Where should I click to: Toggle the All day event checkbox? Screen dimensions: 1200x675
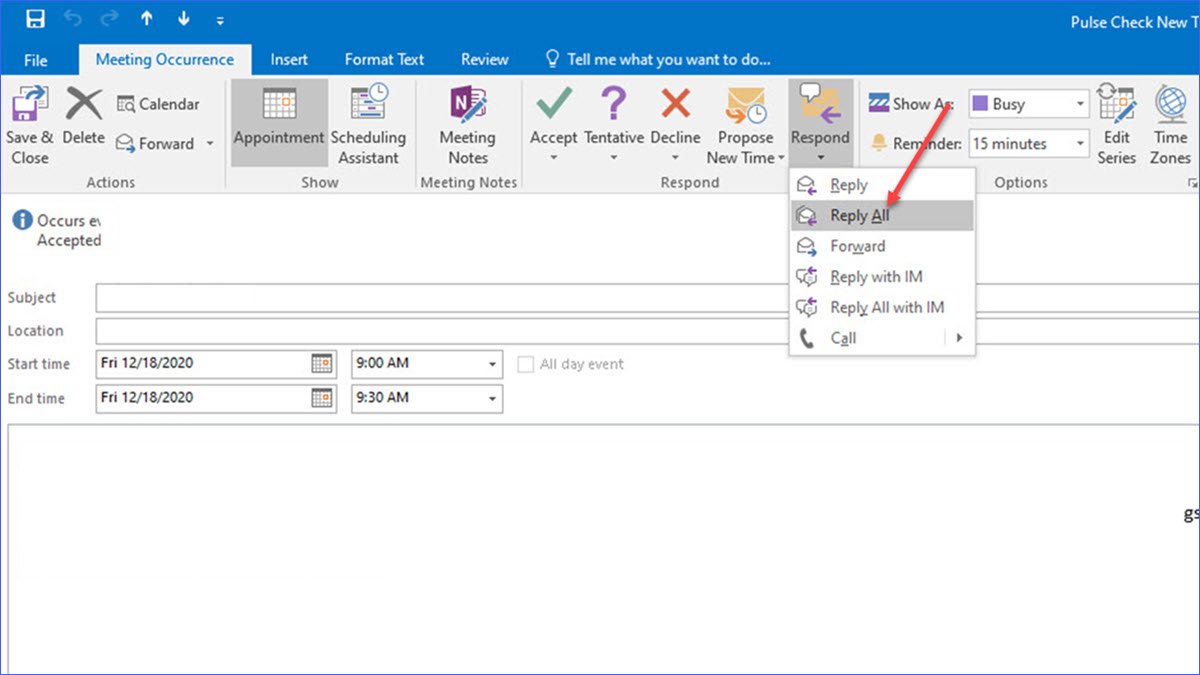point(525,364)
